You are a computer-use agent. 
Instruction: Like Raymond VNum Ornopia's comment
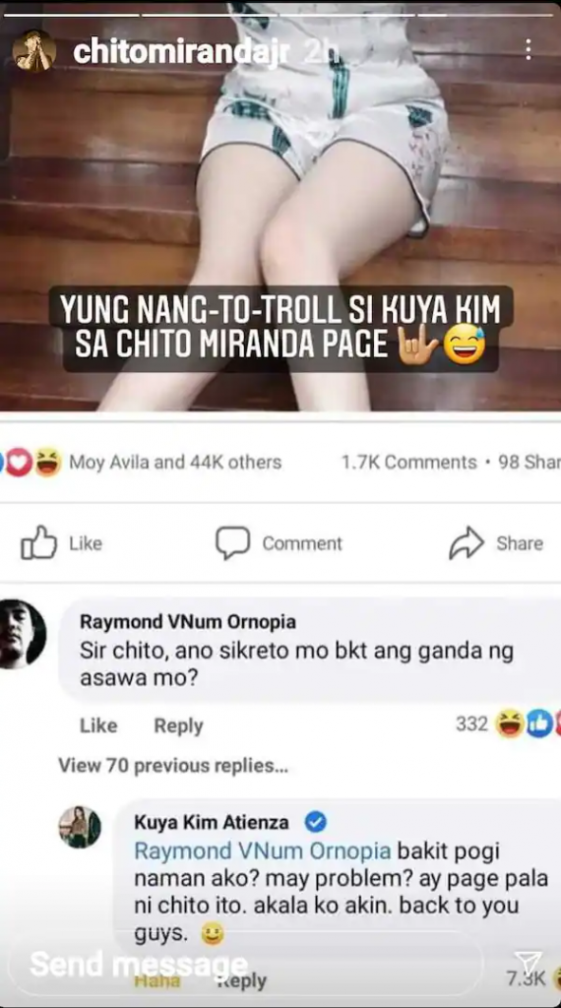point(98,726)
